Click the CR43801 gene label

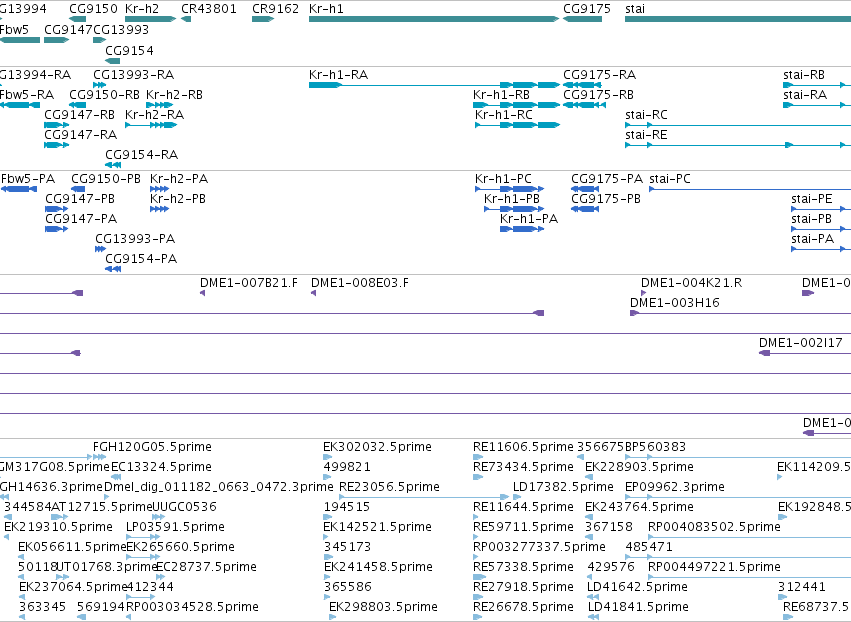208,9
